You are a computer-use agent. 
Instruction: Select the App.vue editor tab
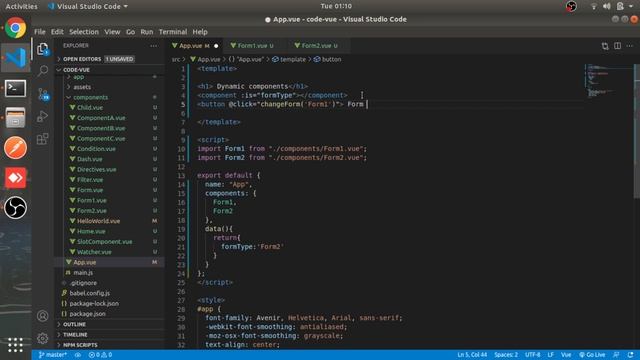pyautogui.click(x=194, y=46)
